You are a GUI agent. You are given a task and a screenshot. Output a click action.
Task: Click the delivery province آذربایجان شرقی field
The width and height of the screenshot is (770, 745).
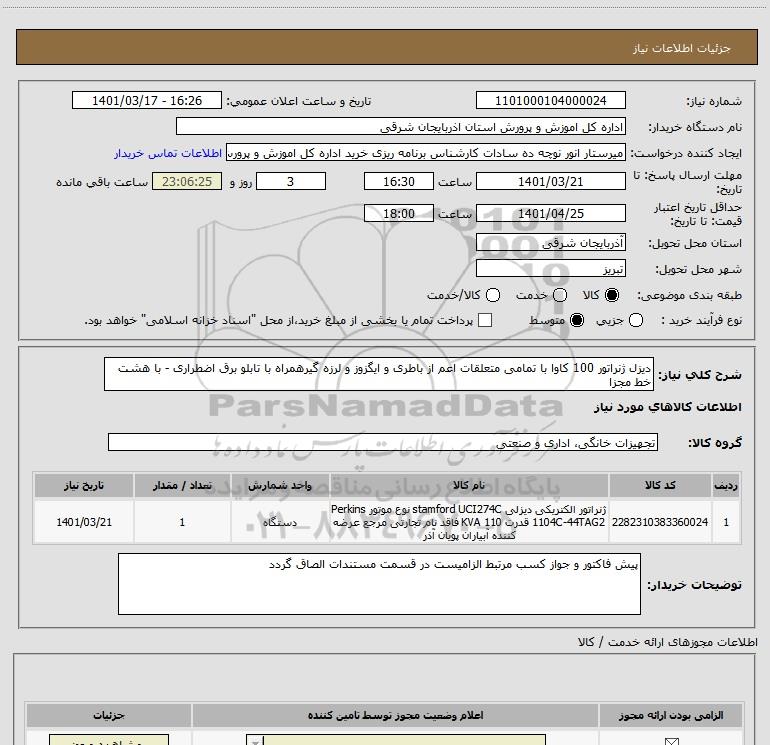[550, 243]
